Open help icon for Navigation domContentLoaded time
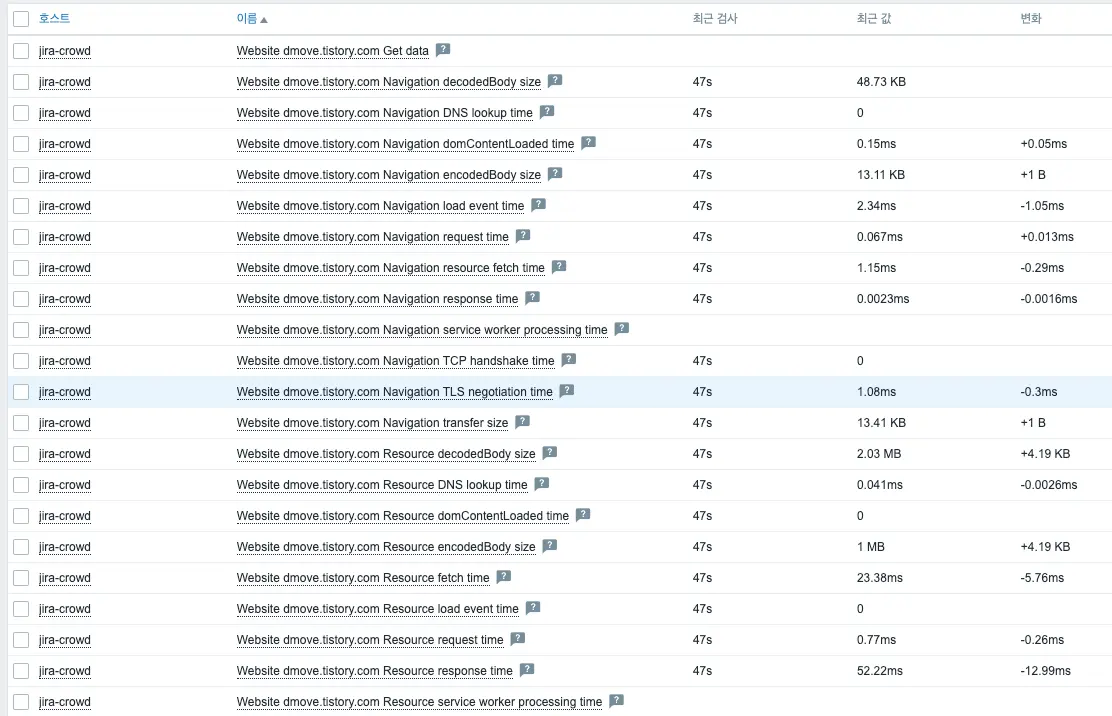 [x=588, y=143]
